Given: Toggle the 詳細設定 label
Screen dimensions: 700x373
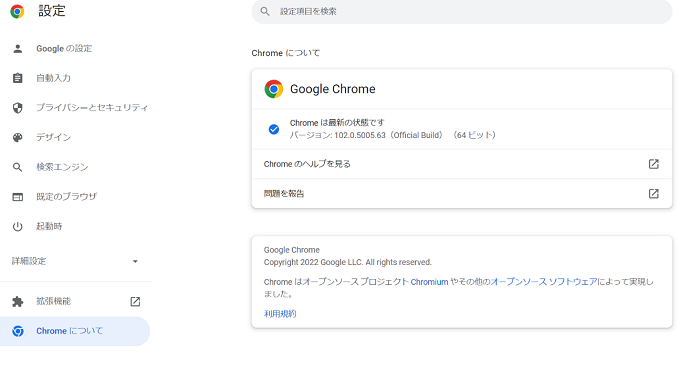Looking at the screenshot, I should click(x=29, y=261).
